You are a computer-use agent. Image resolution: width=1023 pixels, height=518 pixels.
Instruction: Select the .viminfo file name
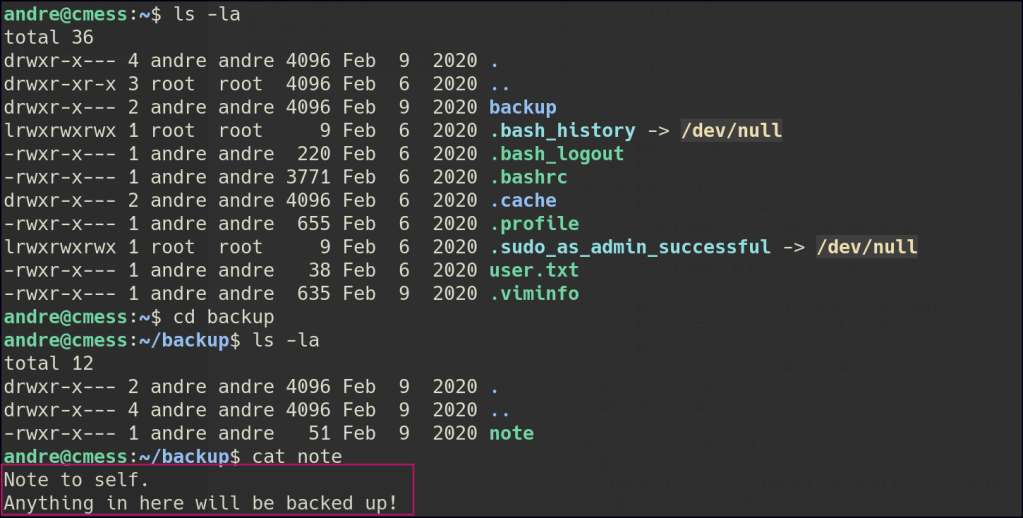[533, 294]
